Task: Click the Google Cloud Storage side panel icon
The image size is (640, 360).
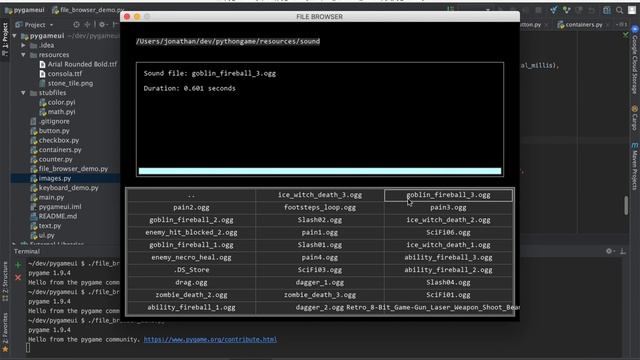Action: (635, 29)
